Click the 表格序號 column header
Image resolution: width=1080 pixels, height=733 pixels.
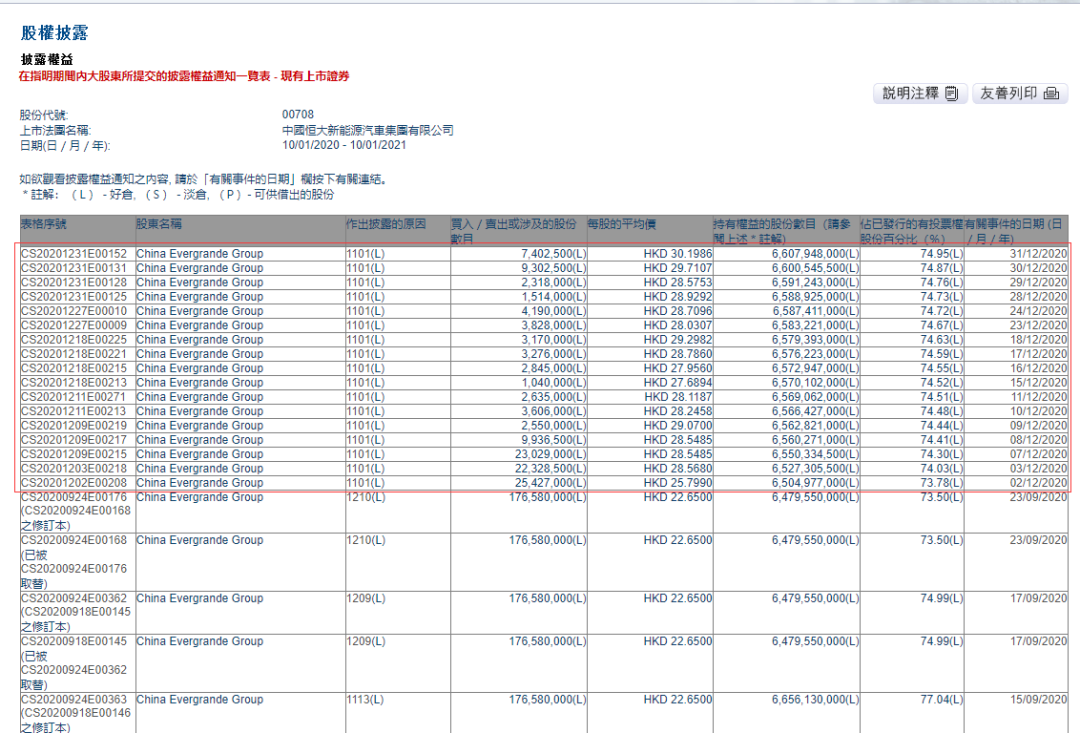pyautogui.click(x=43, y=224)
